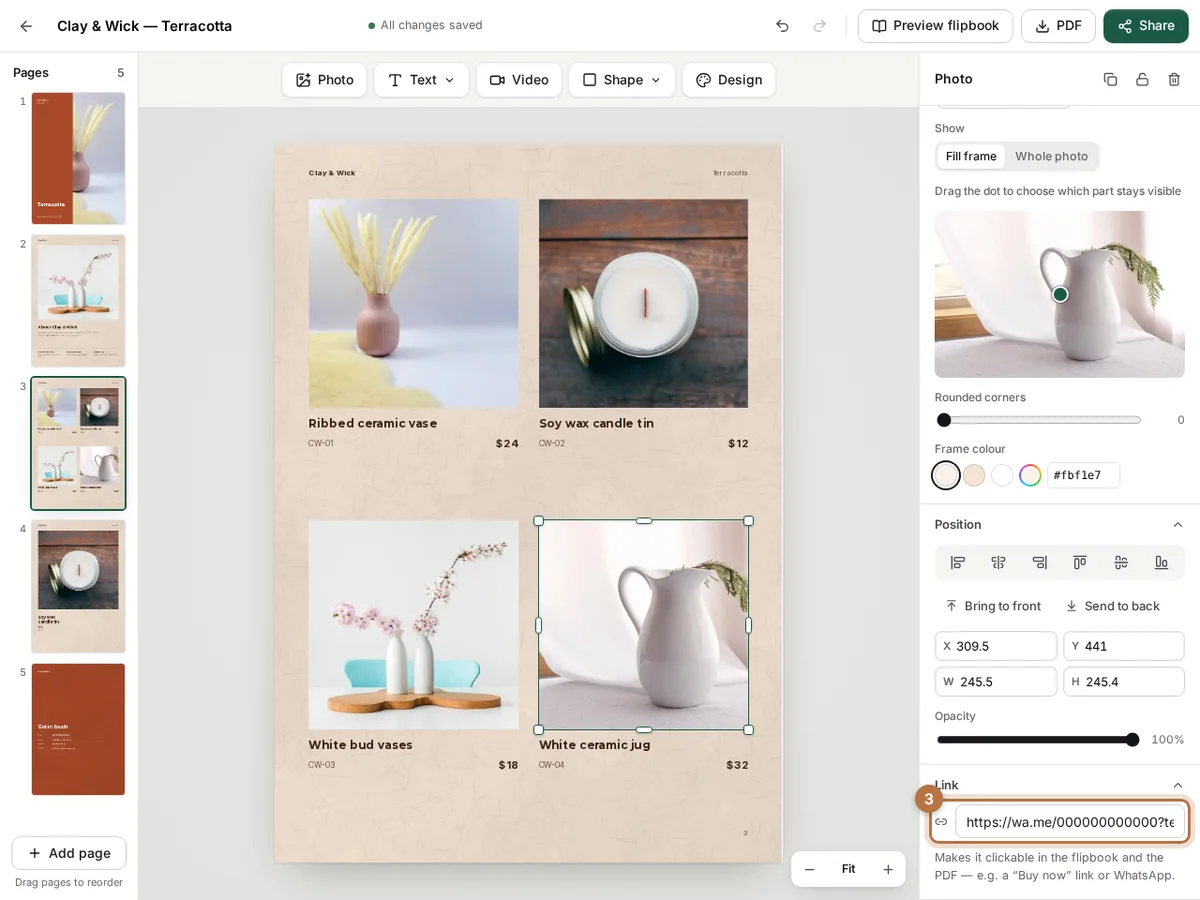Open page 4 thumbnail in Pages panel
Viewport: 1200px width, 900px height.
coord(78,586)
